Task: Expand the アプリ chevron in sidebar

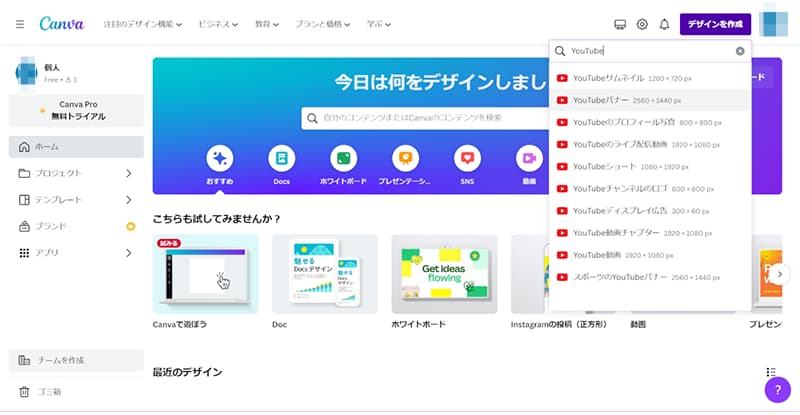Action: (129, 253)
